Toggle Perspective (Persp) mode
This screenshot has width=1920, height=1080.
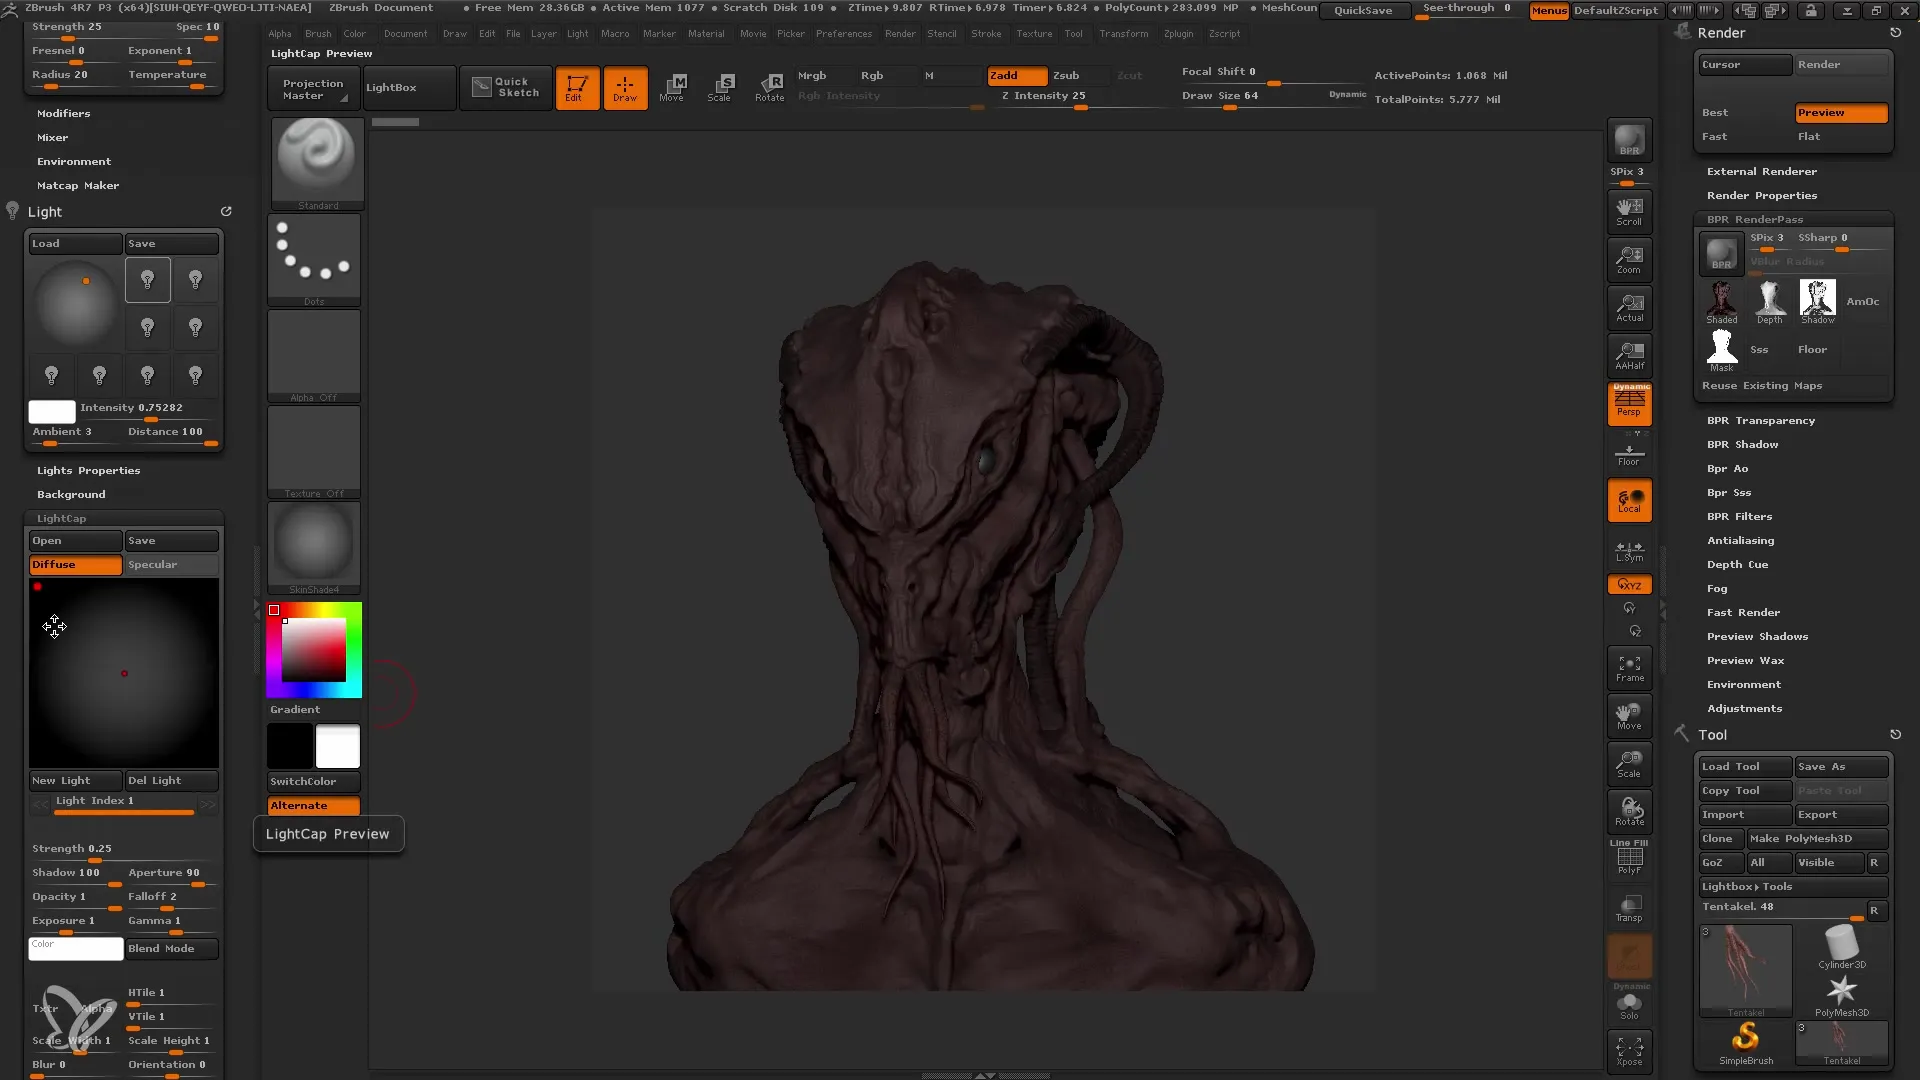pyautogui.click(x=1629, y=404)
